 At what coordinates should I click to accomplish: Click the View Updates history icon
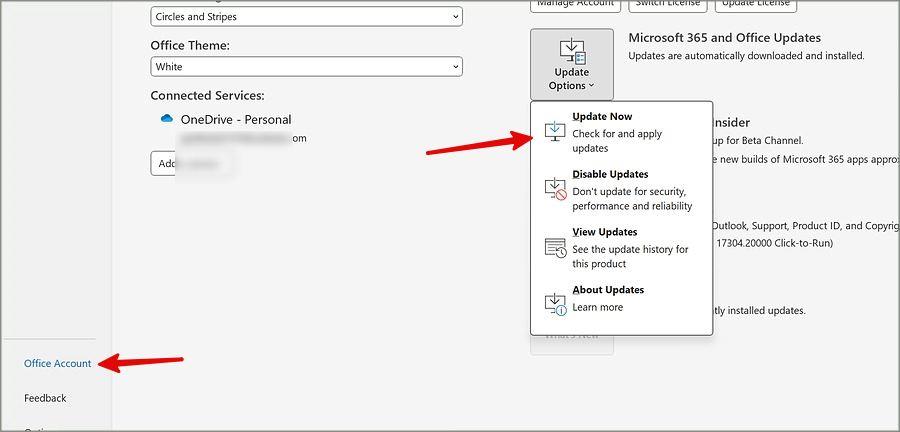555,247
